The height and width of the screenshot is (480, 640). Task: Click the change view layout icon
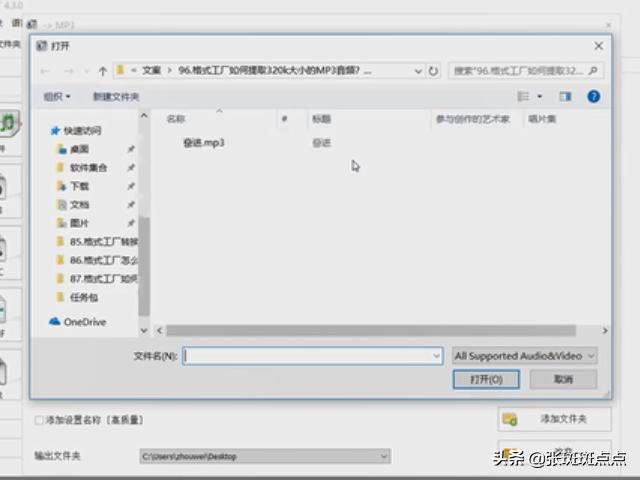pos(524,96)
